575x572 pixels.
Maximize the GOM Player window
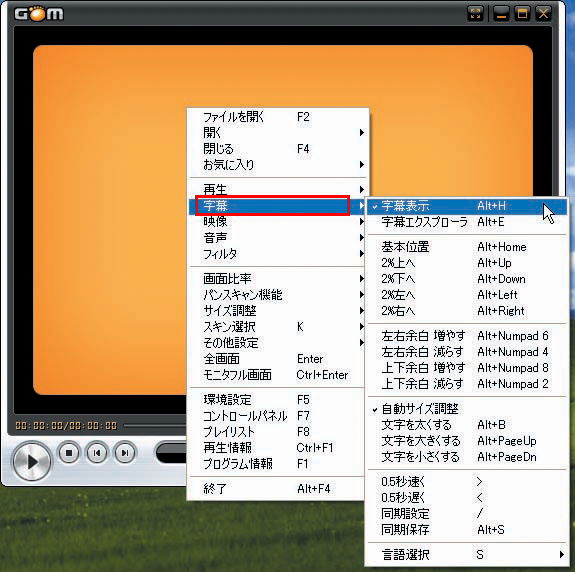522,14
